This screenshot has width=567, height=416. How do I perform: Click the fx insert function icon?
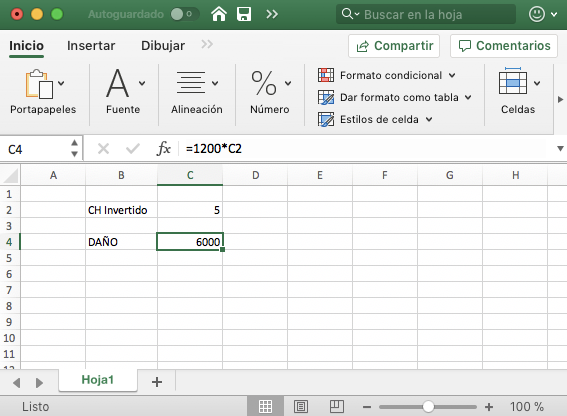163,149
